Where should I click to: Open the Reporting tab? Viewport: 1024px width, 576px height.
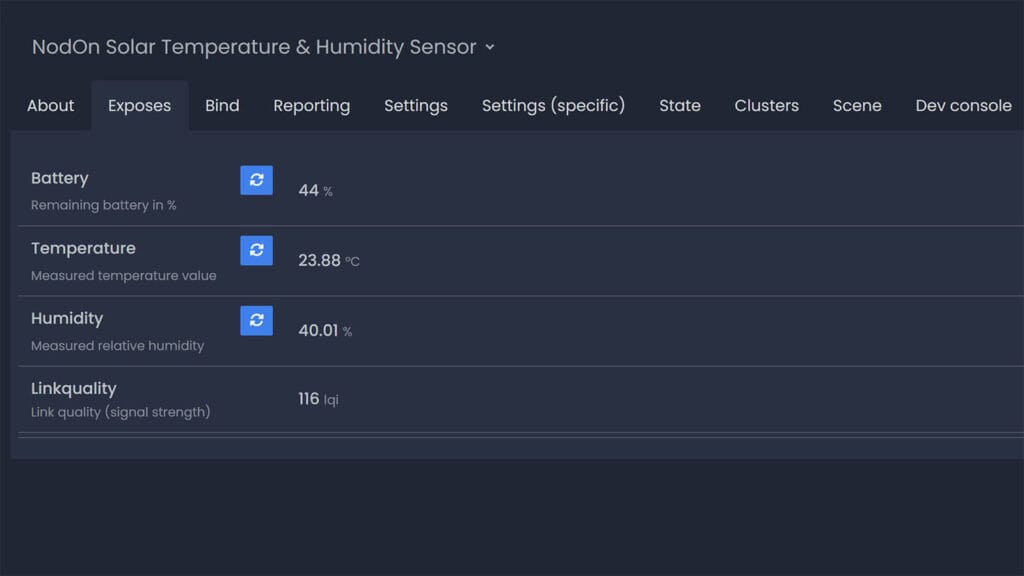(x=311, y=105)
